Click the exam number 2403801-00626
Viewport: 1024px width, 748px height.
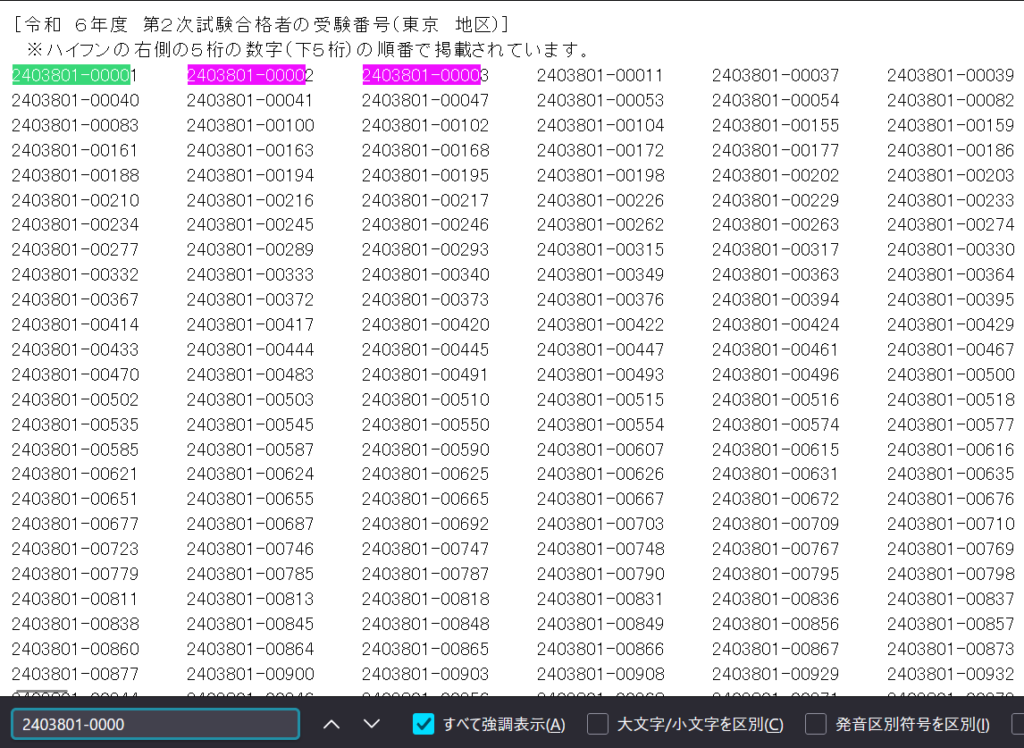pyautogui.click(x=600, y=474)
